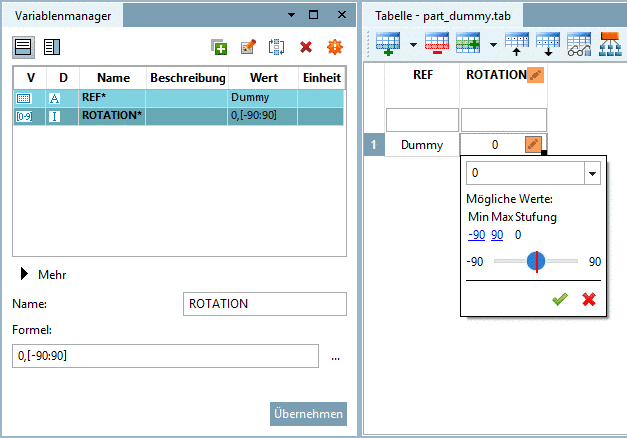Viewport: 627px width, 438px height.
Task: Open dropdown arrow next to insert column icon
Action: click(493, 45)
